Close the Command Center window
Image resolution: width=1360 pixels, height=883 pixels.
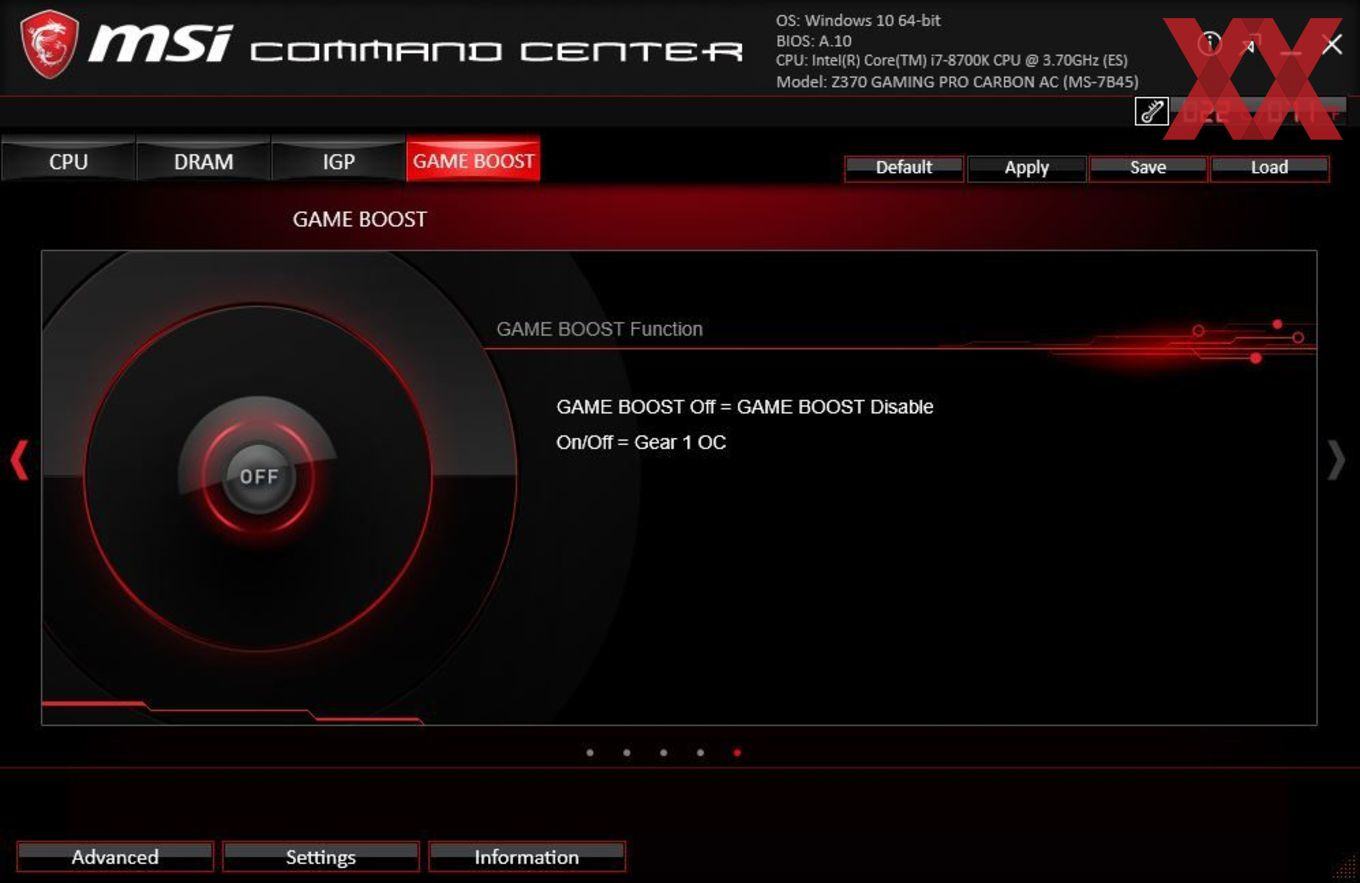click(x=1332, y=44)
